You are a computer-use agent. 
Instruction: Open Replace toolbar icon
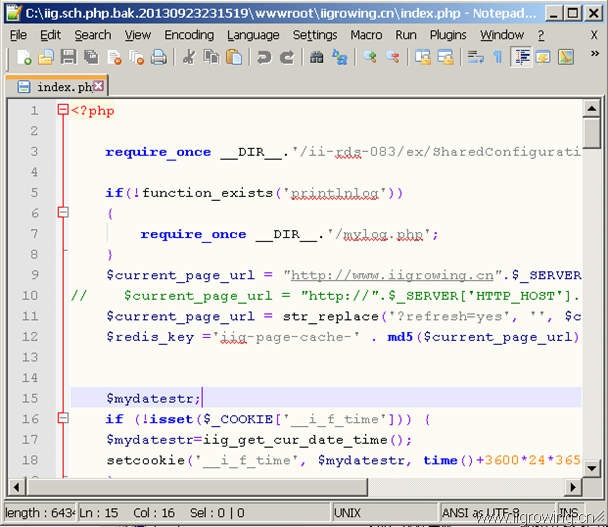pos(340,57)
